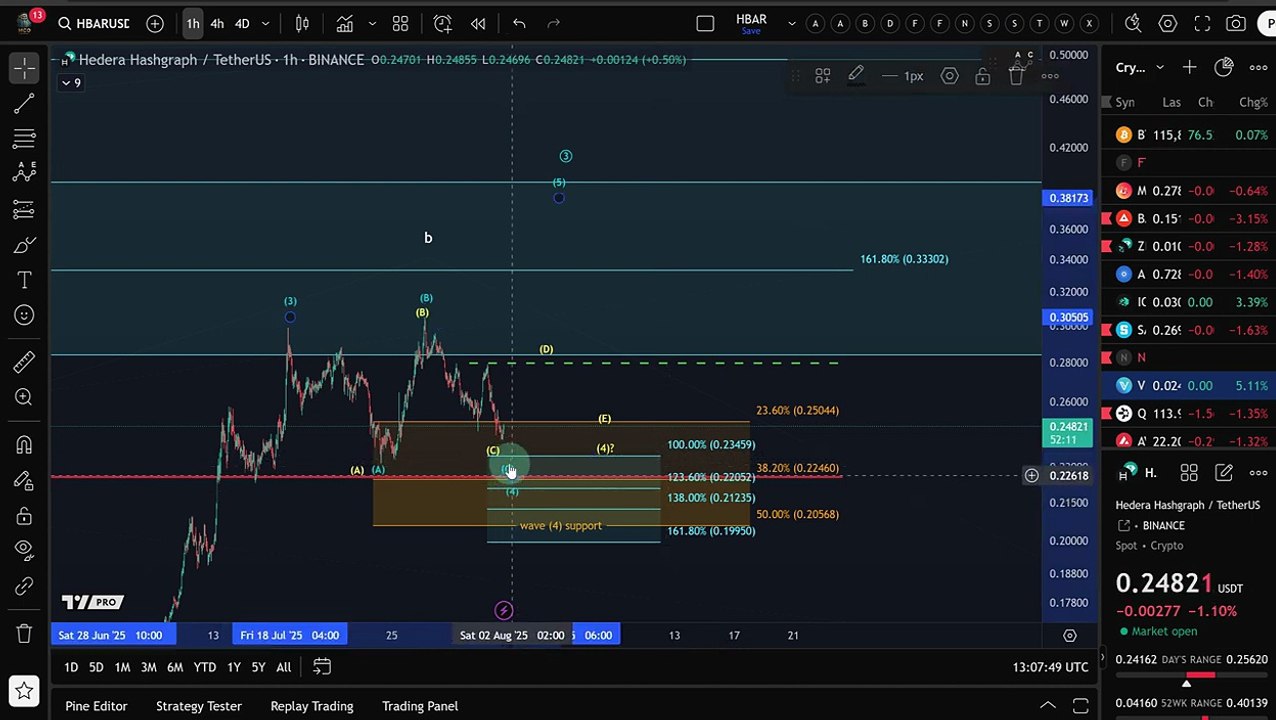The image size is (1276, 720).
Task: Enter fullscreen mode
Action: (1203, 23)
